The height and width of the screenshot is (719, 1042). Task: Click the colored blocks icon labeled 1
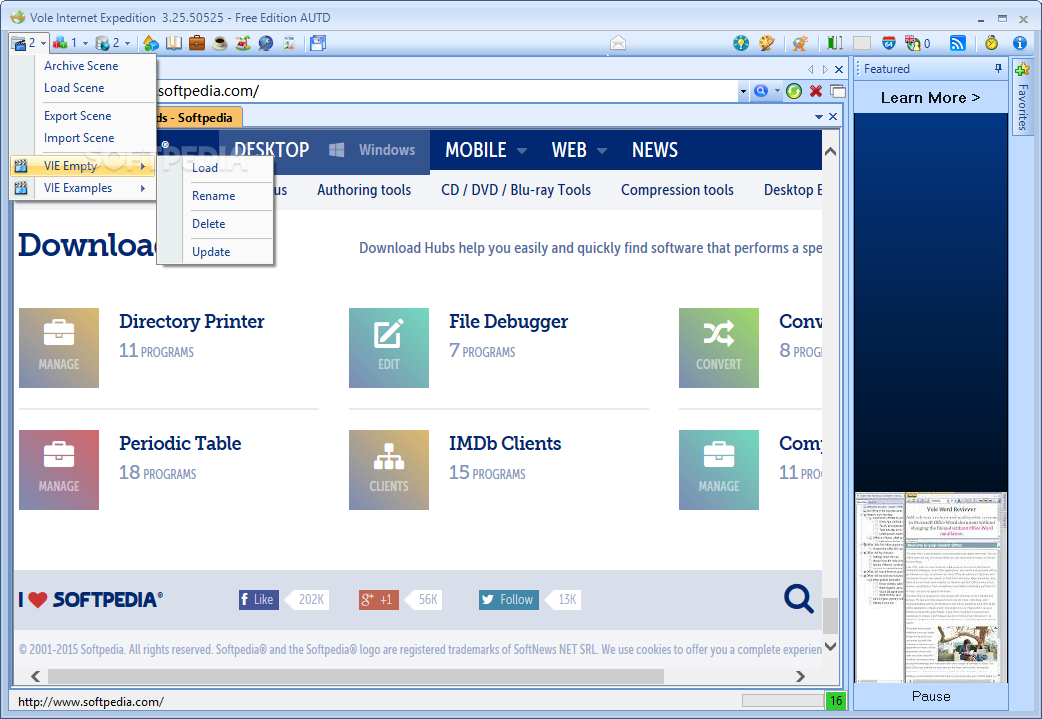coord(60,43)
